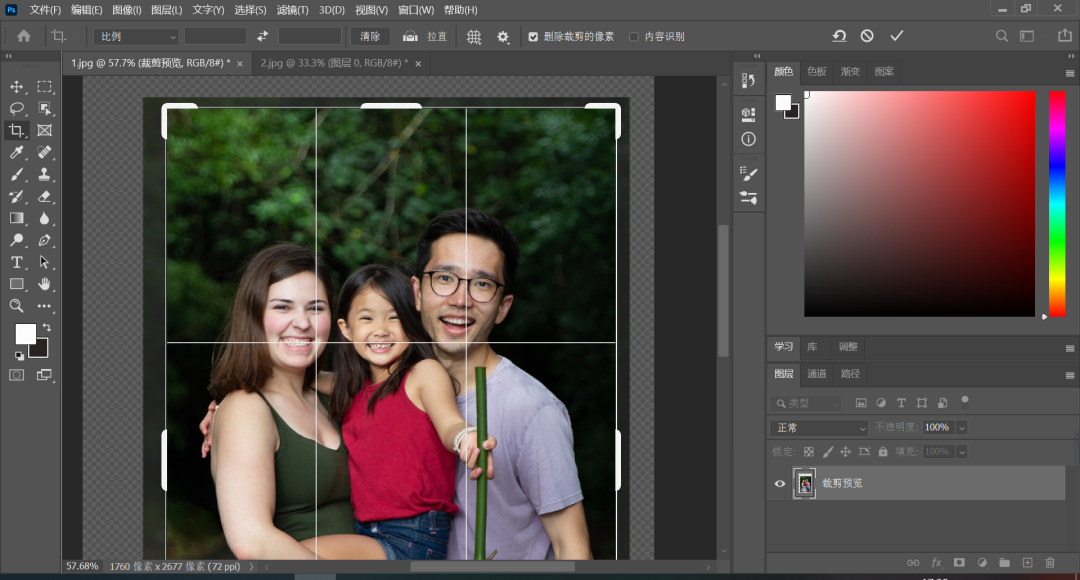Select the Blur tool
1080x580 pixels.
[45, 218]
